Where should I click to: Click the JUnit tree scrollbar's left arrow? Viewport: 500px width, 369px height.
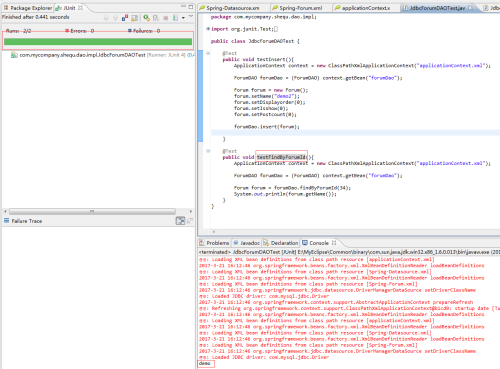(x=5, y=211)
